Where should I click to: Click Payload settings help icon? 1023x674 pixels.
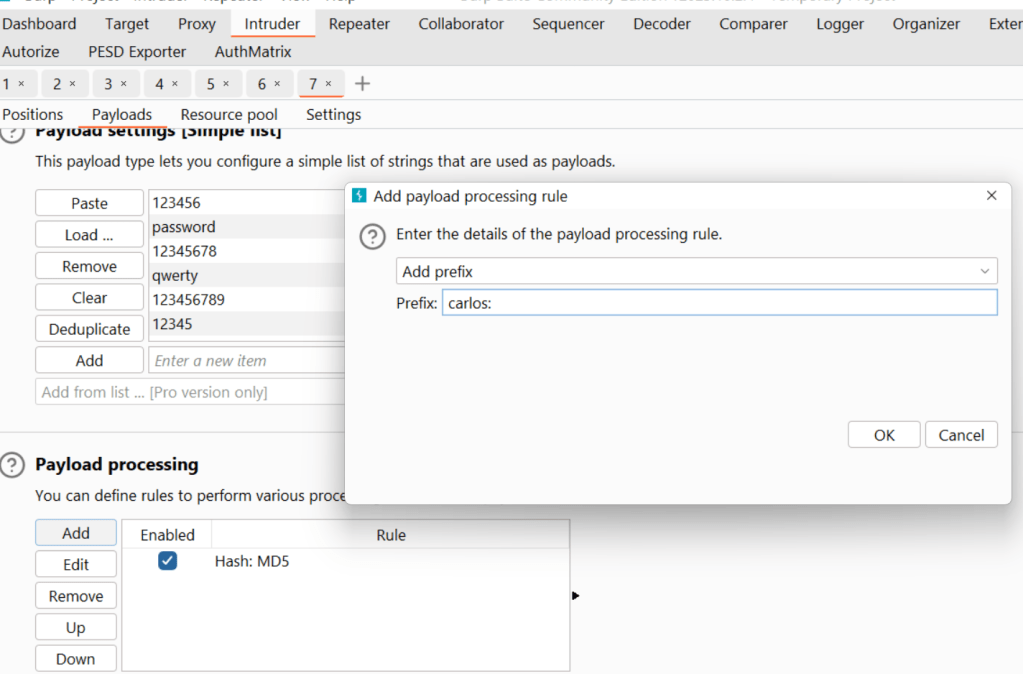coord(12,133)
